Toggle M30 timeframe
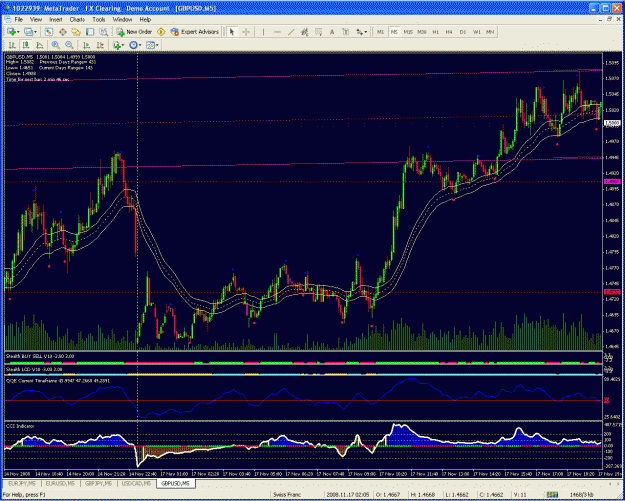This screenshot has height=501, width=625. point(422,32)
